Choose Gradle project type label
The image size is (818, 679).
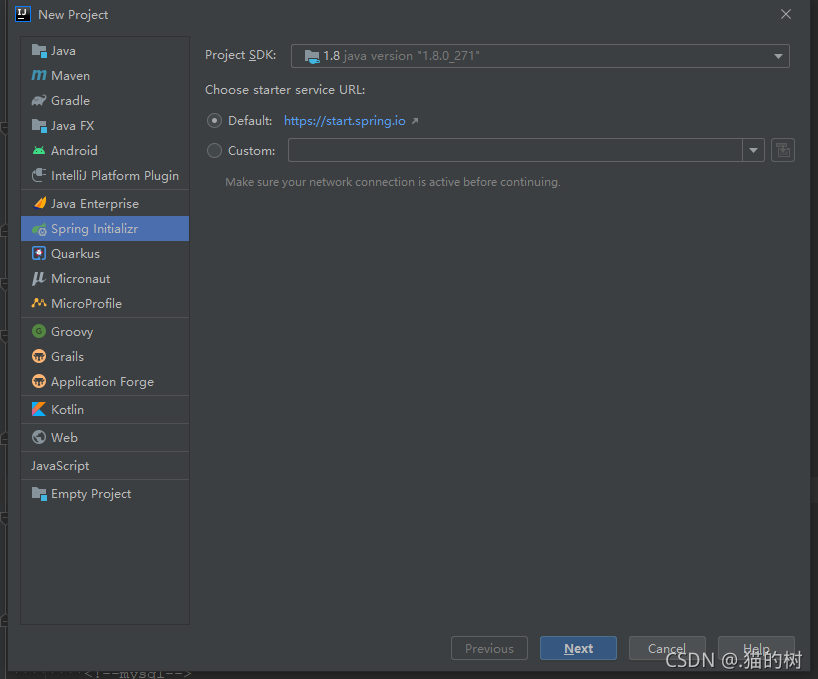pyautogui.click(x=70, y=101)
